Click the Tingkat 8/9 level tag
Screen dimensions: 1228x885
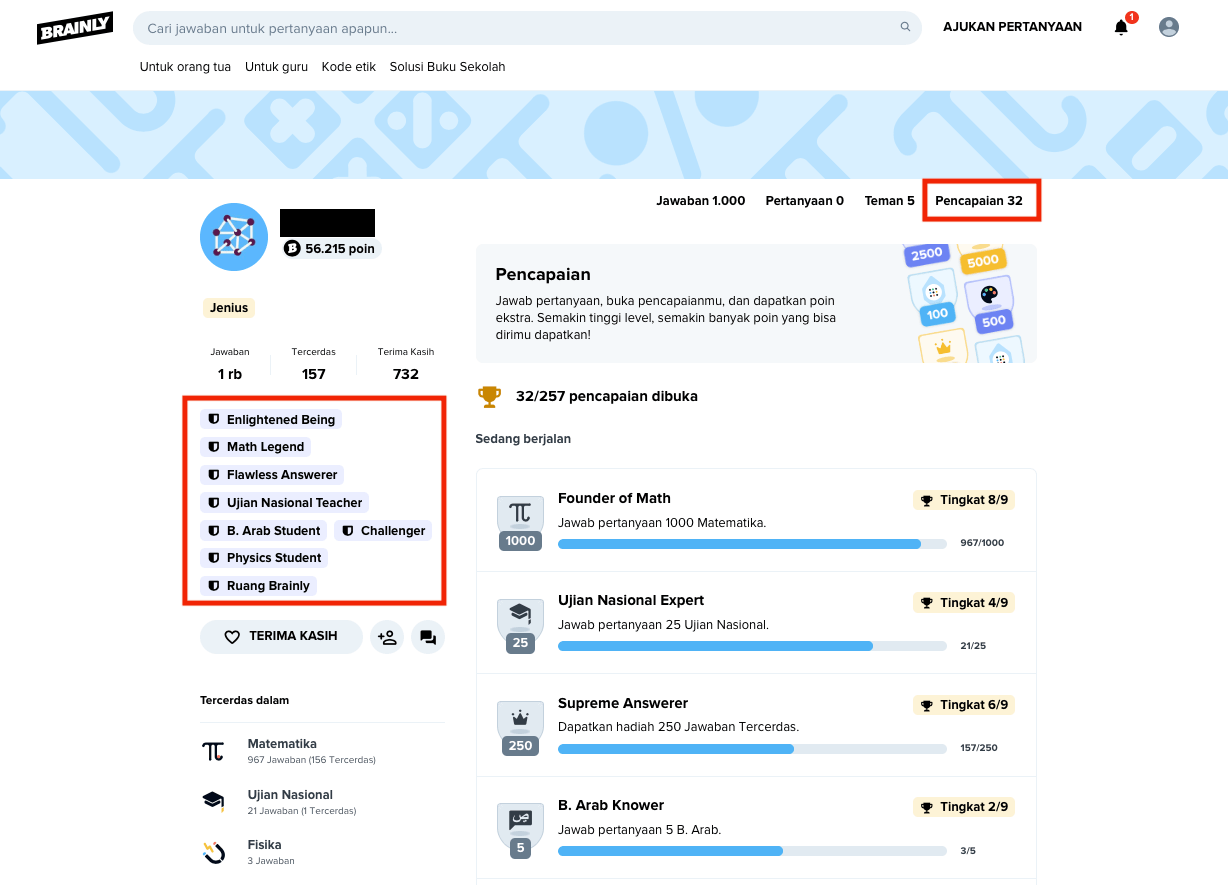click(x=964, y=500)
